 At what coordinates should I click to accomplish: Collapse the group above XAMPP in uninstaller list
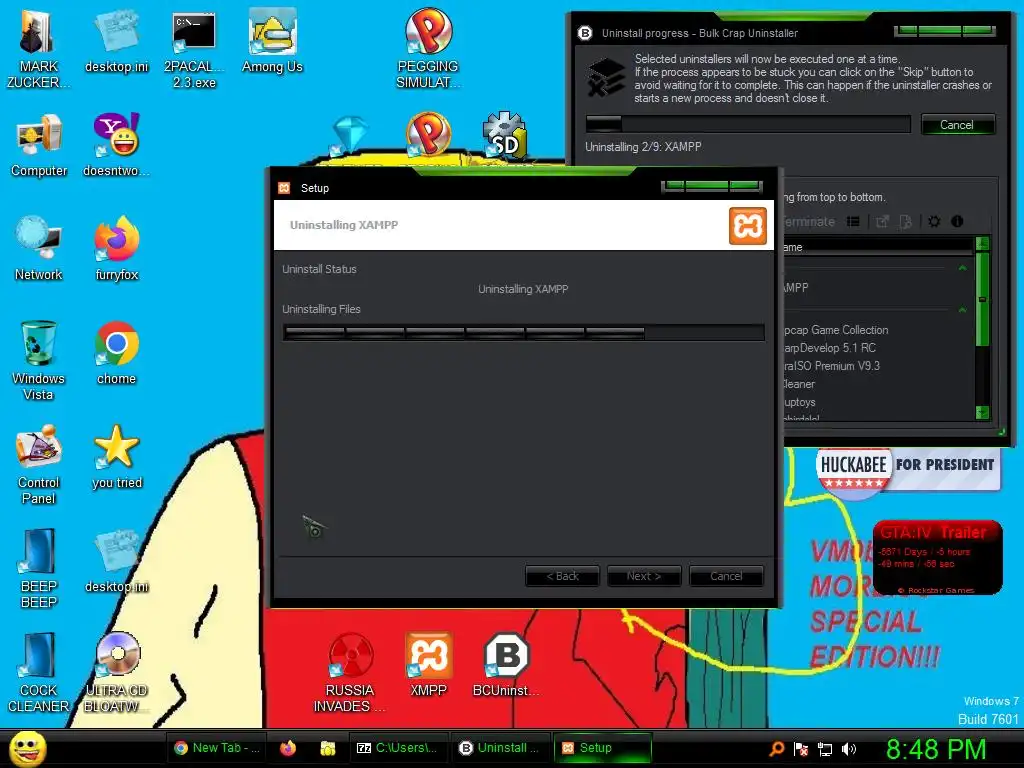962,268
